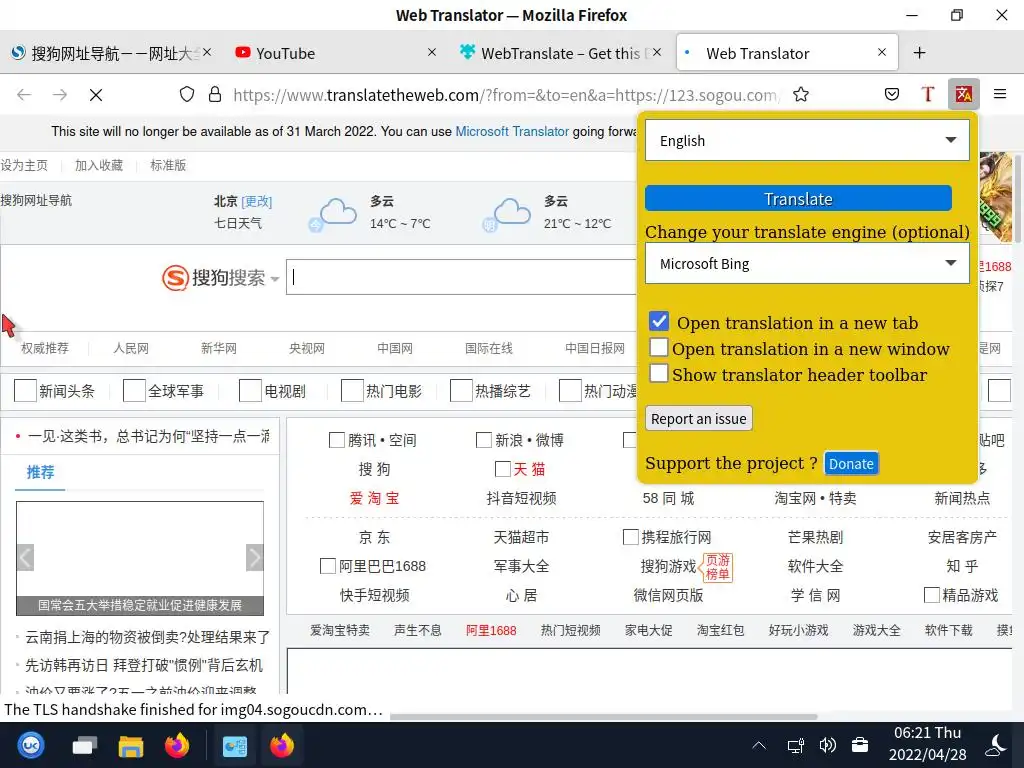Open the multitasking view taskbar icon

(84, 745)
